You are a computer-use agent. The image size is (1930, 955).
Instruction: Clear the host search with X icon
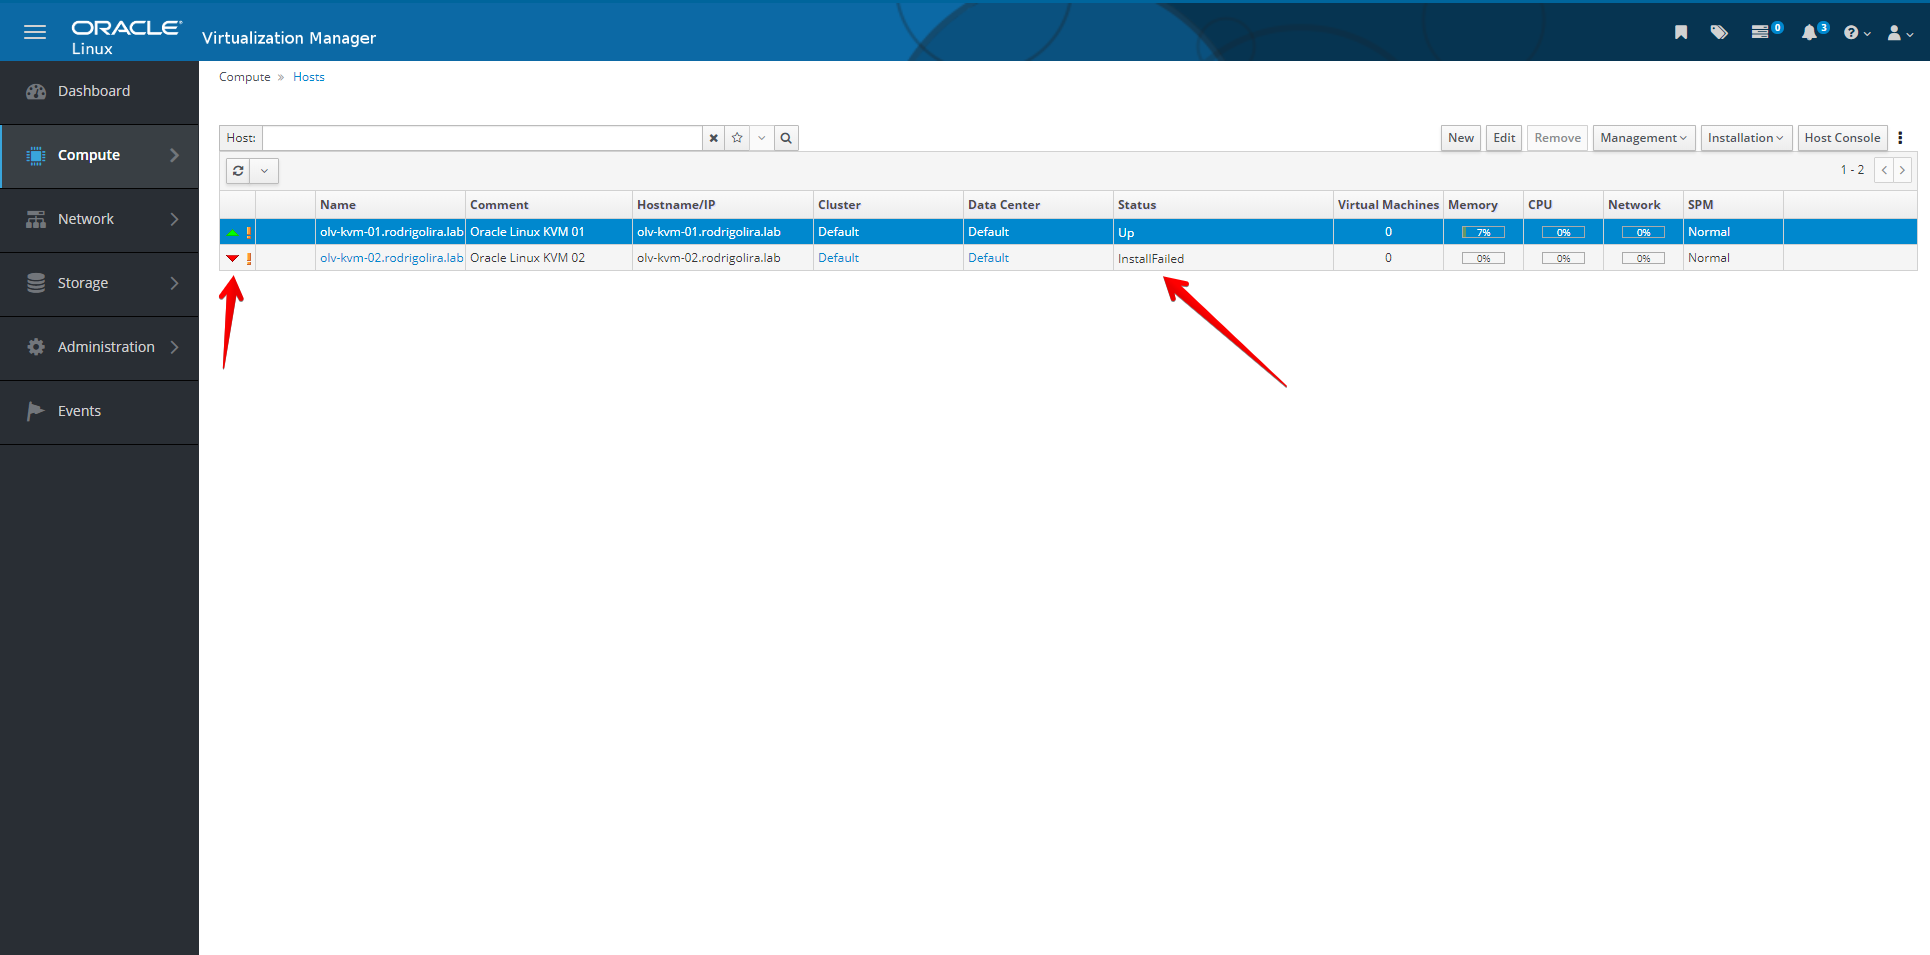click(x=713, y=138)
